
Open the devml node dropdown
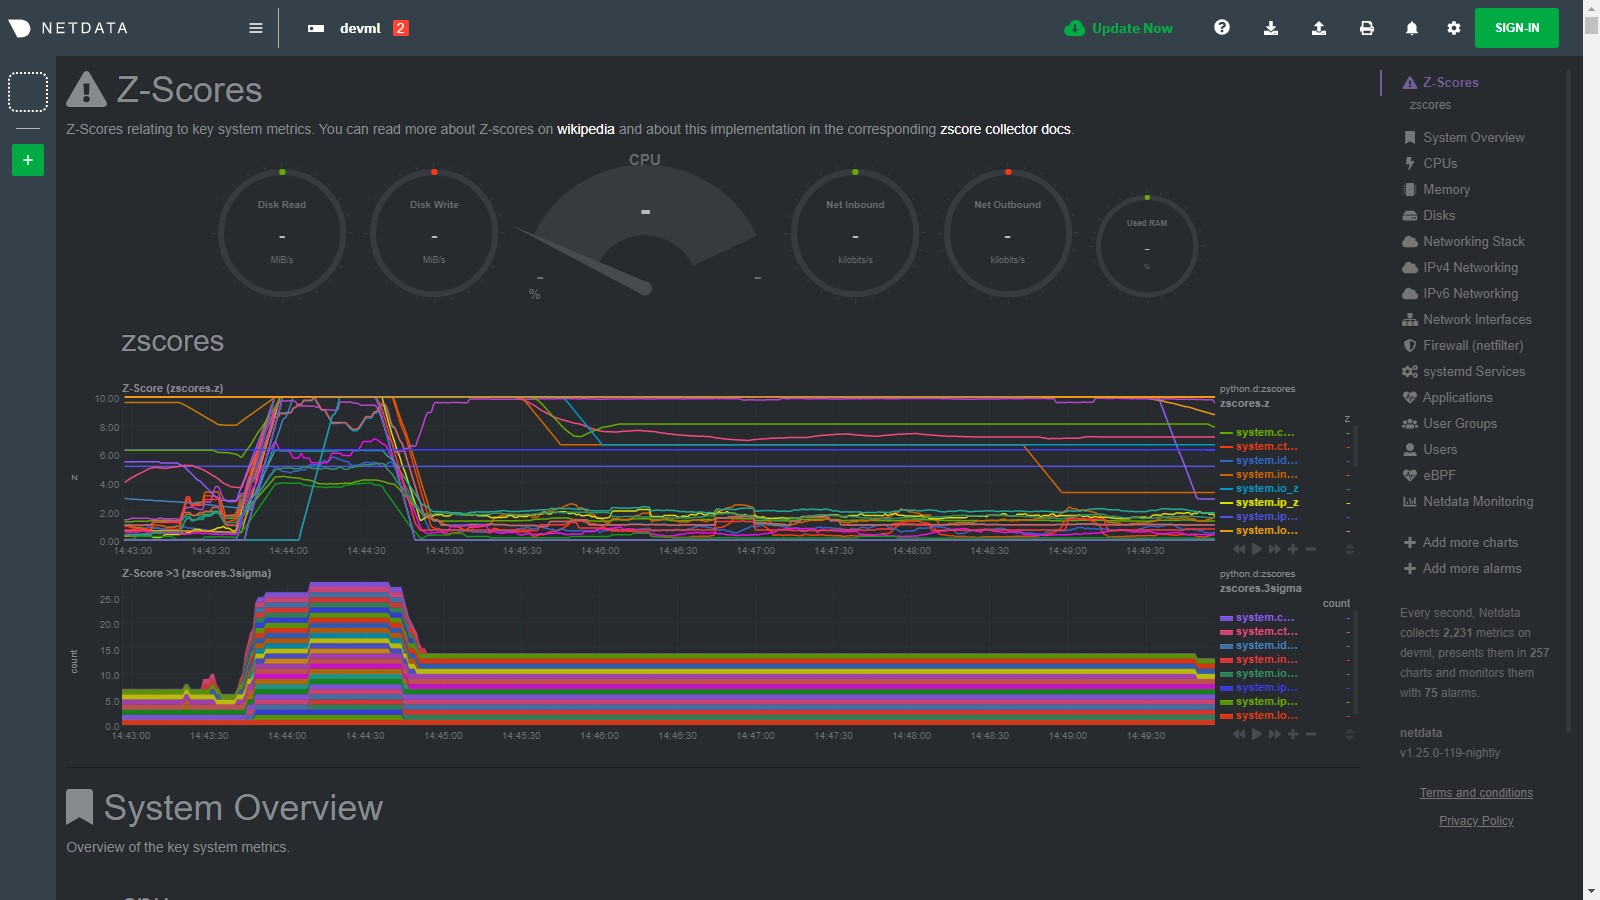click(x=360, y=28)
